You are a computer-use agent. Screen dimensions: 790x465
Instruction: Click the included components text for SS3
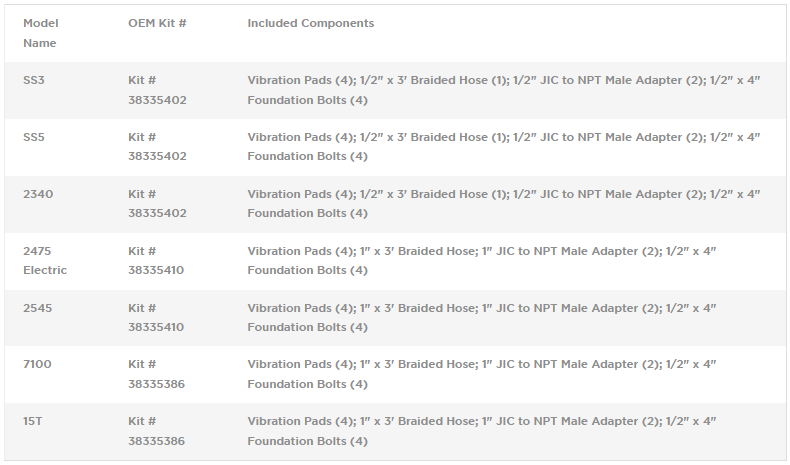click(x=503, y=90)
